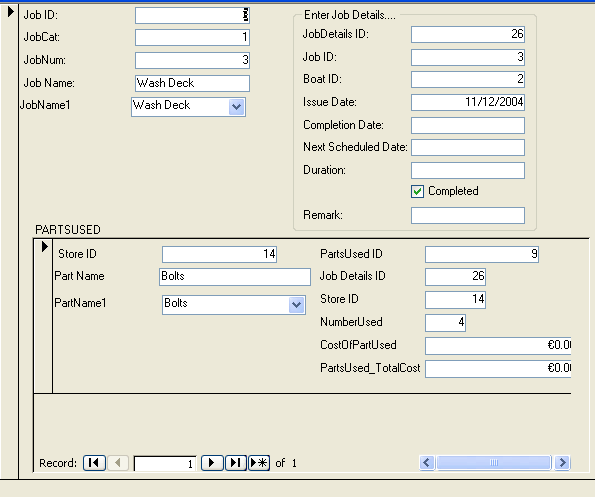Click the Job Name field showing Wash Deck

pyautogui.click(x=192, y=83)
